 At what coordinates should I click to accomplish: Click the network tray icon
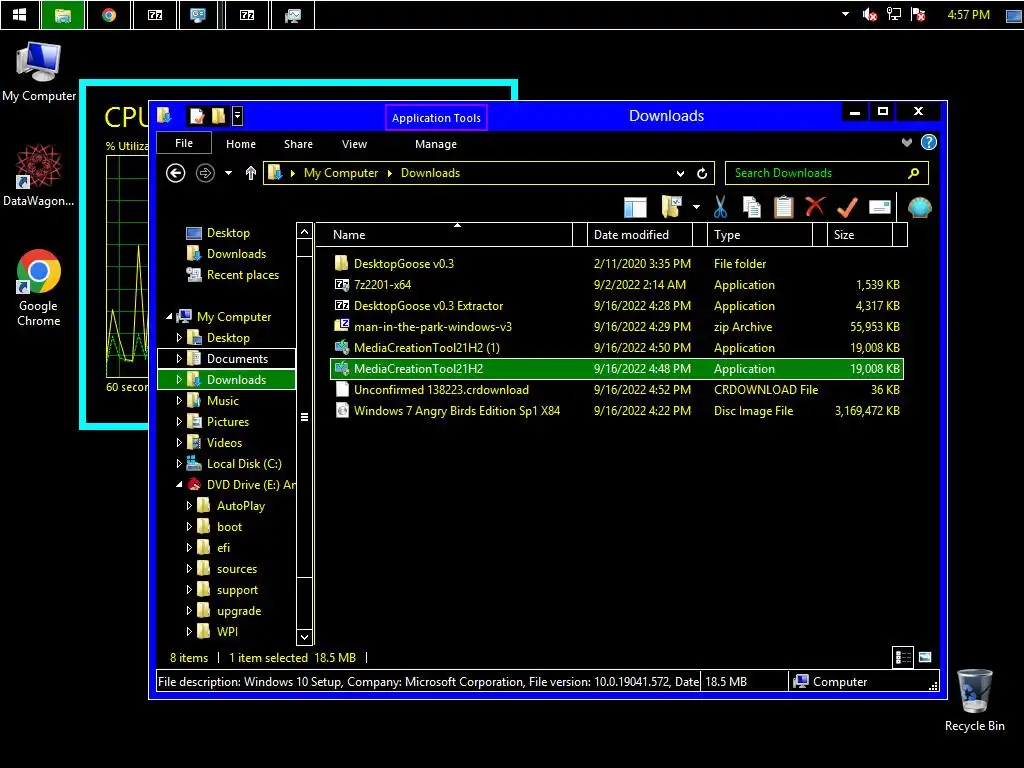[x=894, y=14]
